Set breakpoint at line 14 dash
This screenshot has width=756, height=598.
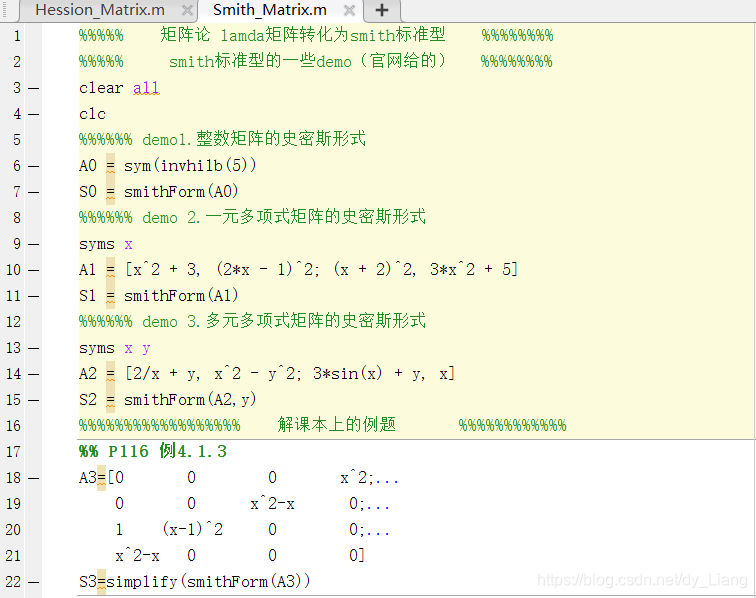(x=33, y=374)
